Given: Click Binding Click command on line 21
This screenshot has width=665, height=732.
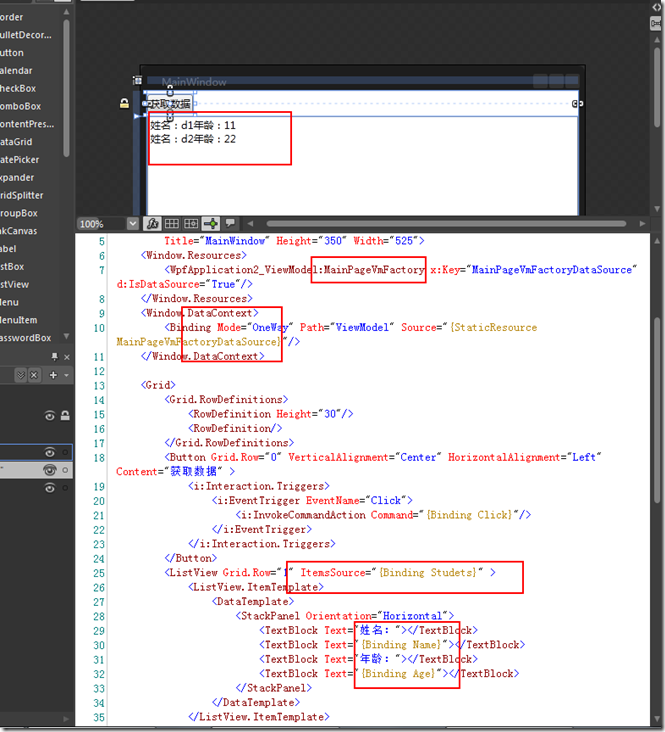Looking at the screenshot, I should click(x=469, y=514).
